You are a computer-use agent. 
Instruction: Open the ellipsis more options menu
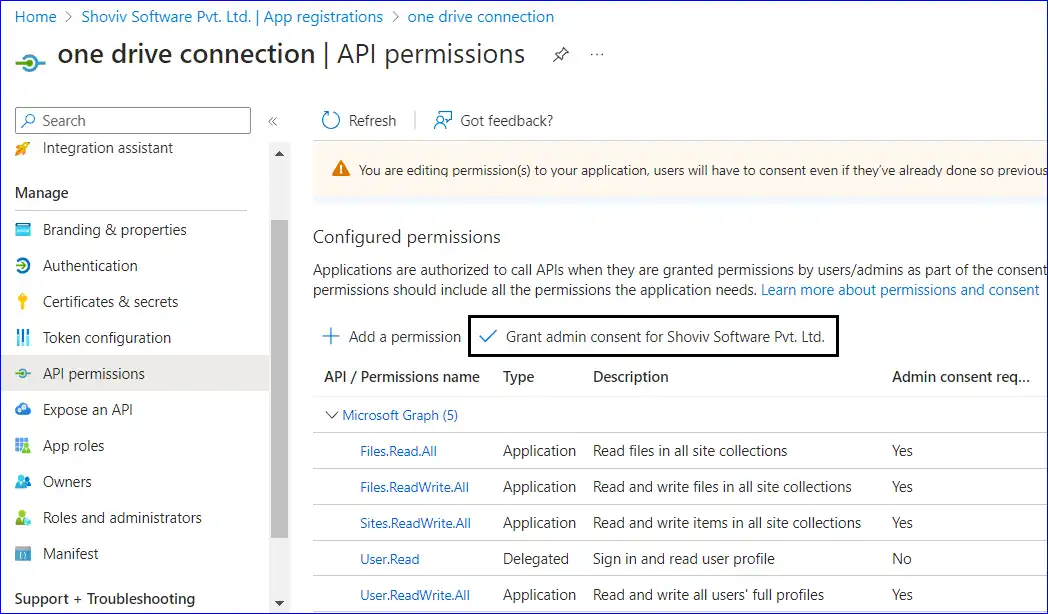(x=597, y=55)
